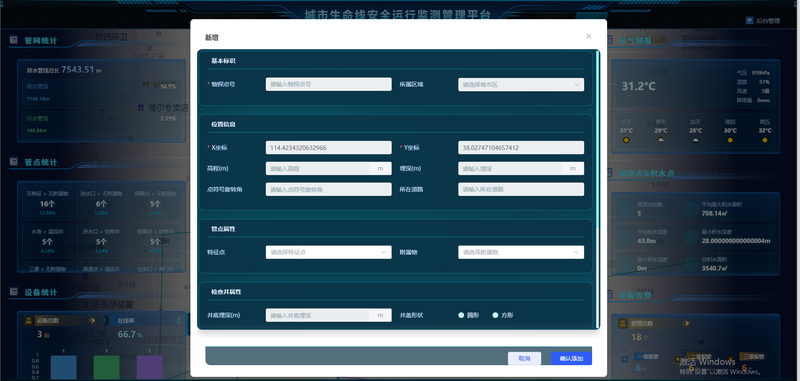Click the 一级报警 tag
This screenshot has height=381, width=800.
[x=645, y=357]
